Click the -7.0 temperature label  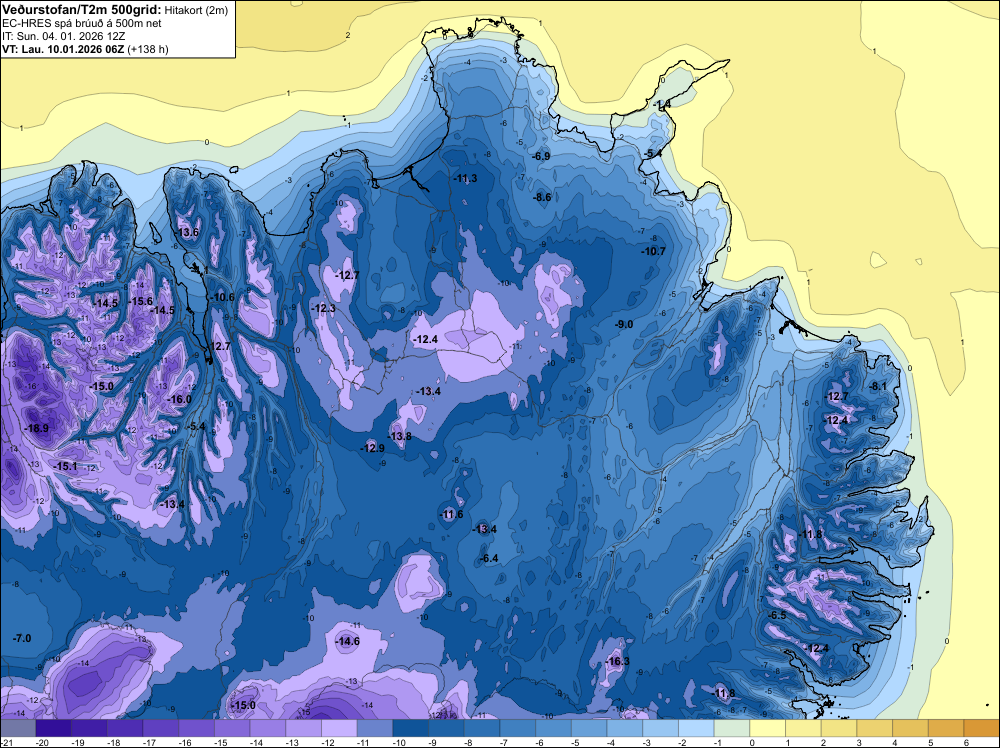pyautogui.click(x=22, y=638)
